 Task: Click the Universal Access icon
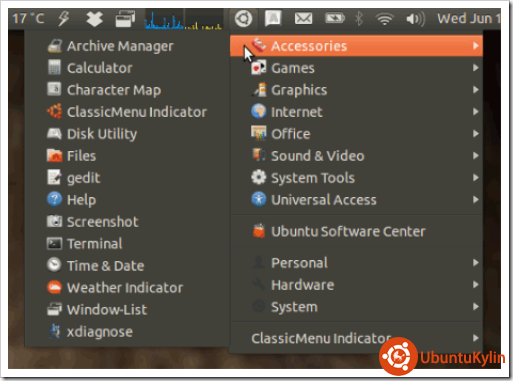coord(259,199)
